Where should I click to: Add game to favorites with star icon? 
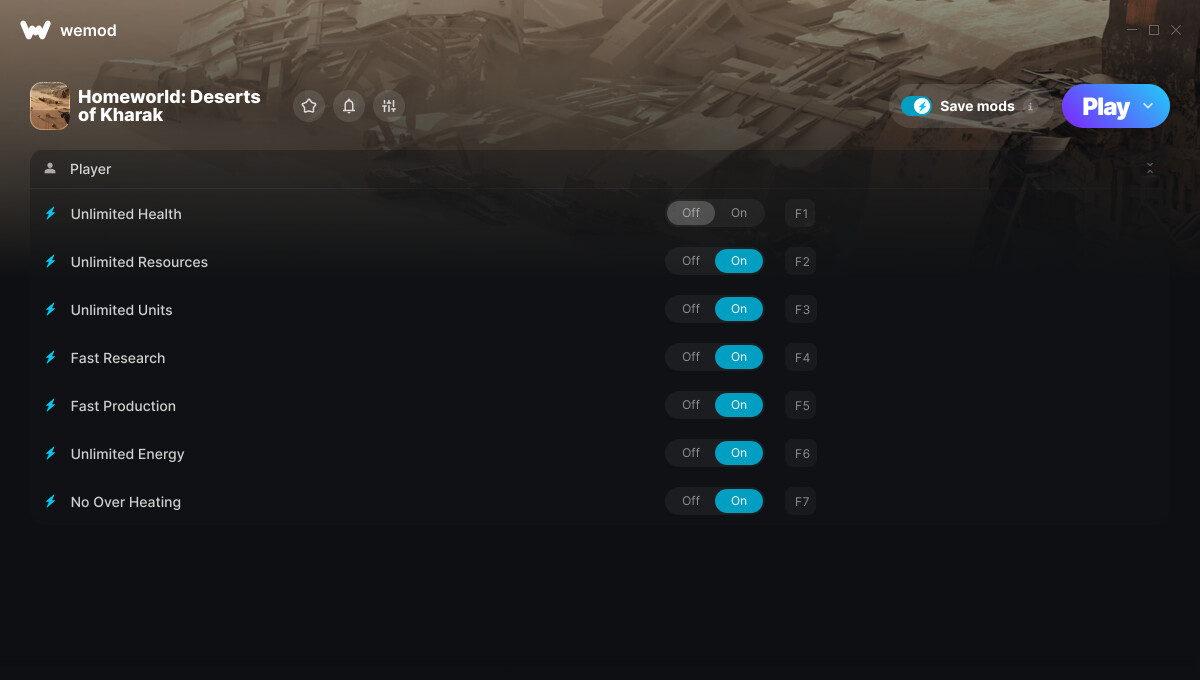309,106
